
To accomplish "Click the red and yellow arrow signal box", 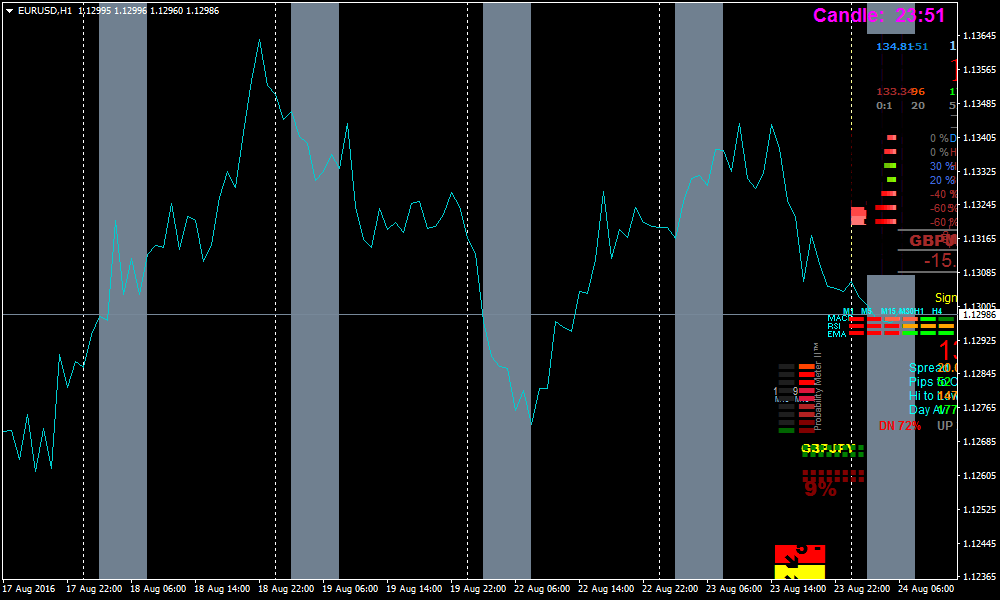I will (x=799, y=561).
